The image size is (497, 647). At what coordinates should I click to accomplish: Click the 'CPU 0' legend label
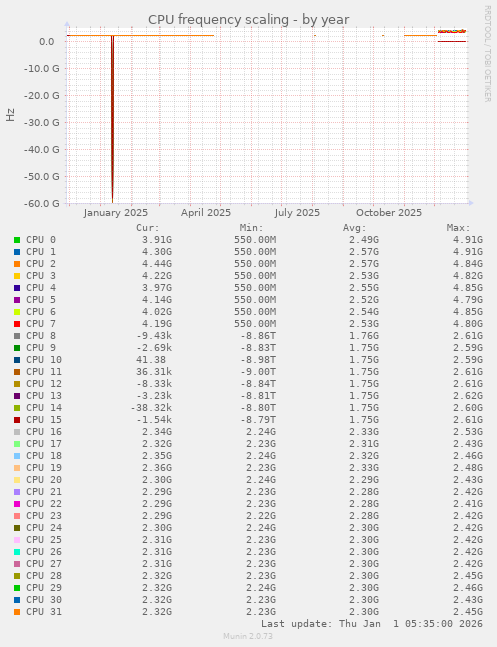point(41,240)
